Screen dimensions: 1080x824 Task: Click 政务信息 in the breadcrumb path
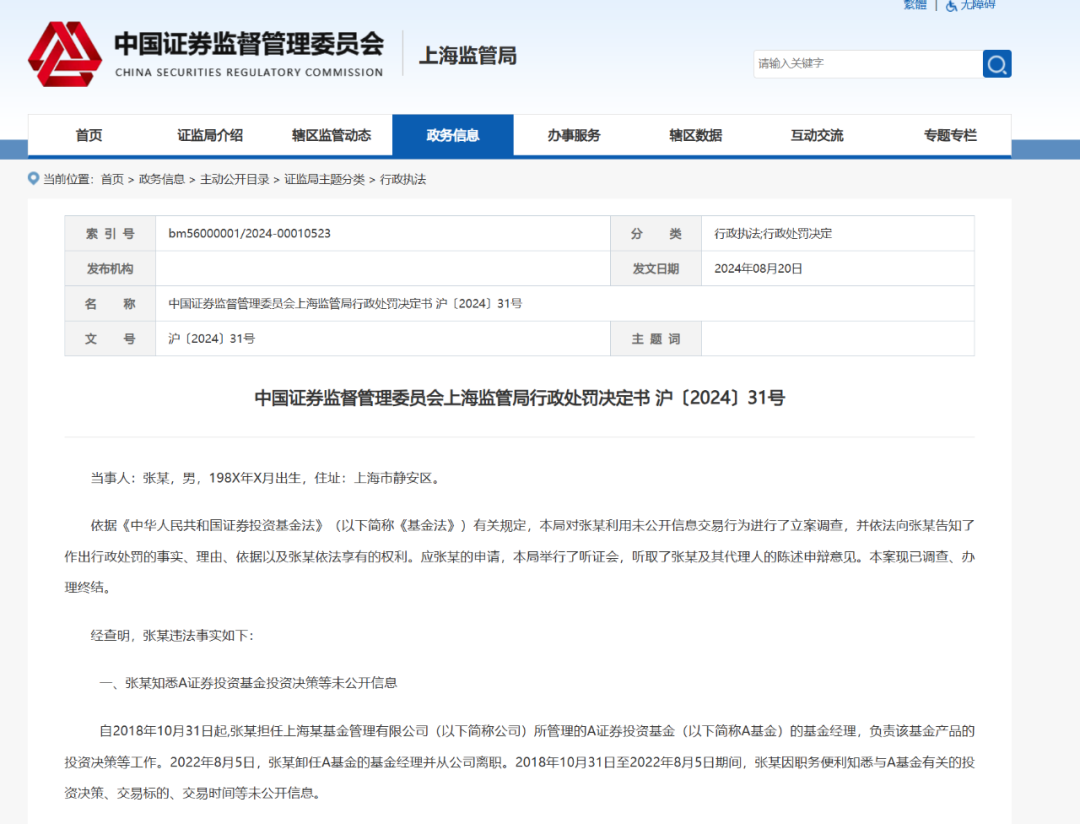coord(162,180)
